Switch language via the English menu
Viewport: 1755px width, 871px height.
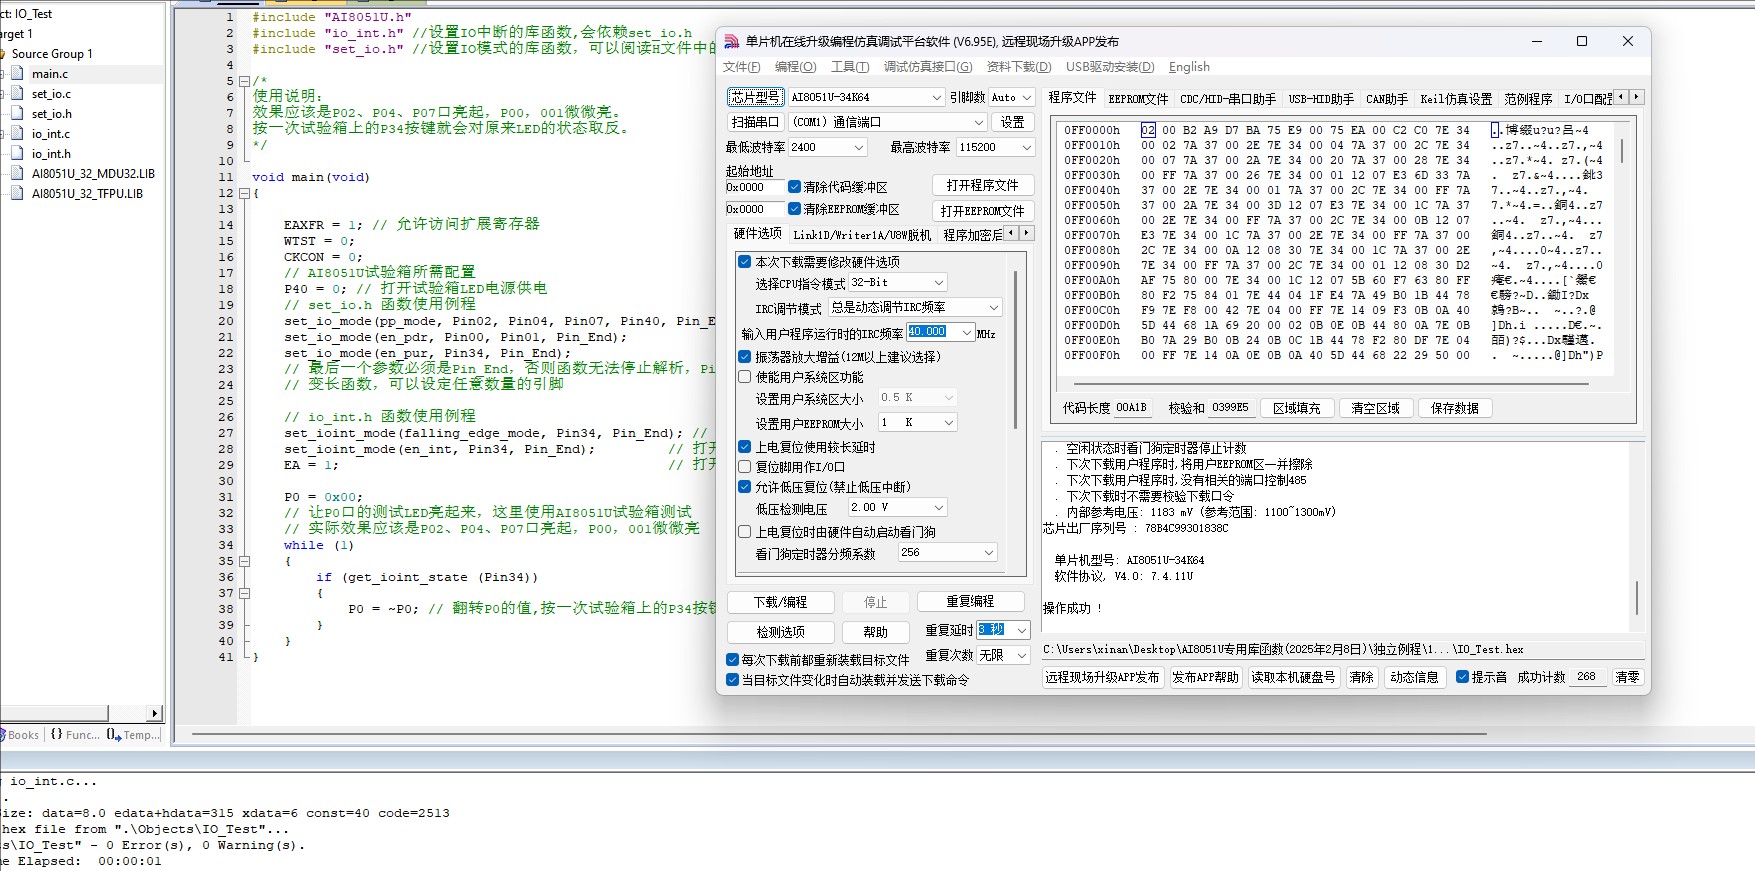coord(1189,67)
